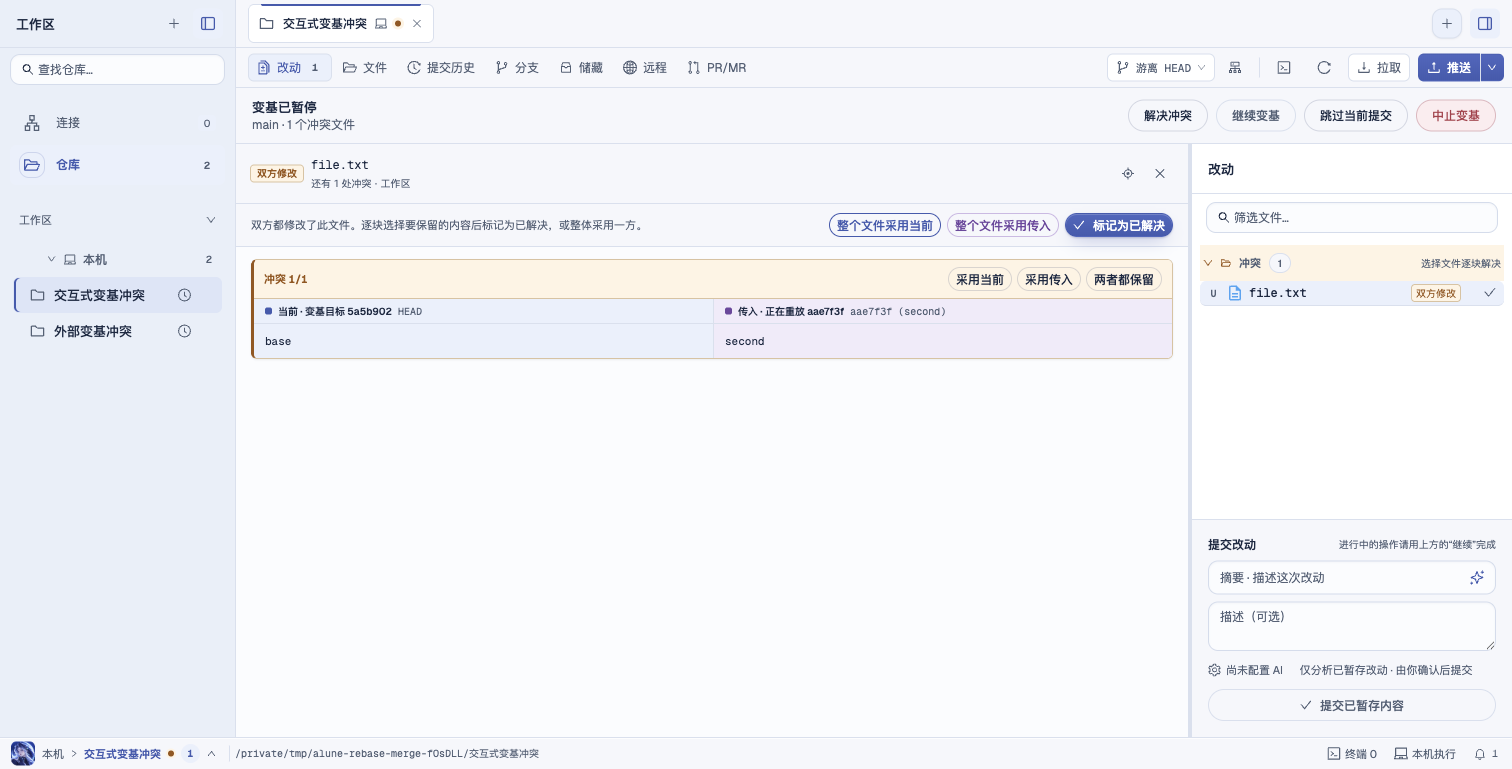The image size is (1512, 769).
Task: Click the 中止变基 button
Action: click(x=1455, y=116)
